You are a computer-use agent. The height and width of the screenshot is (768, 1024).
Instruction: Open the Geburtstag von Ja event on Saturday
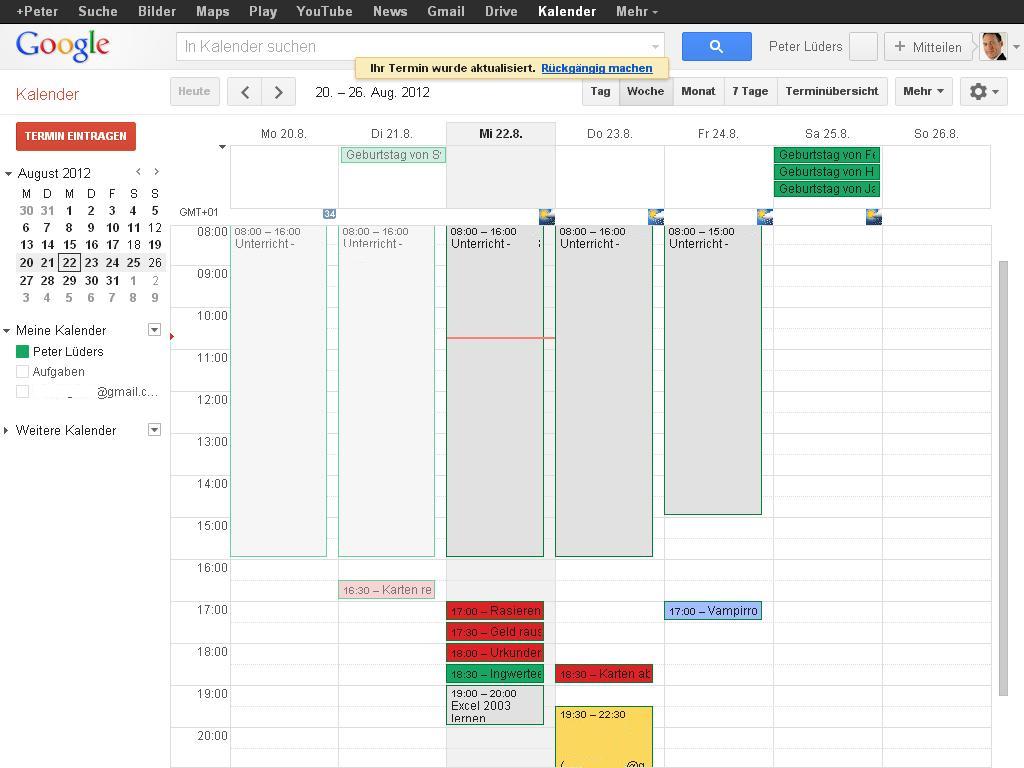pos(827,189)
